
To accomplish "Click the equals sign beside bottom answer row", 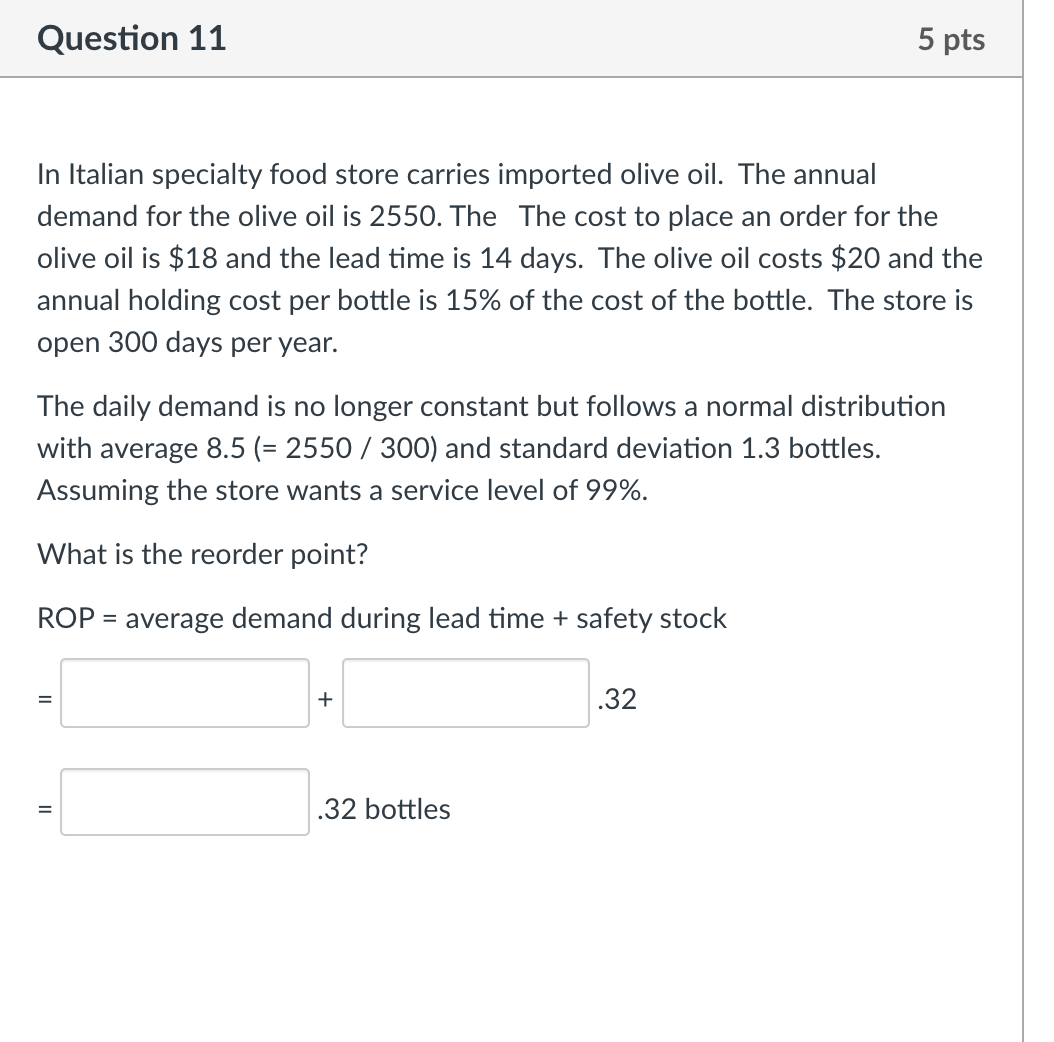I will (42, 810).
